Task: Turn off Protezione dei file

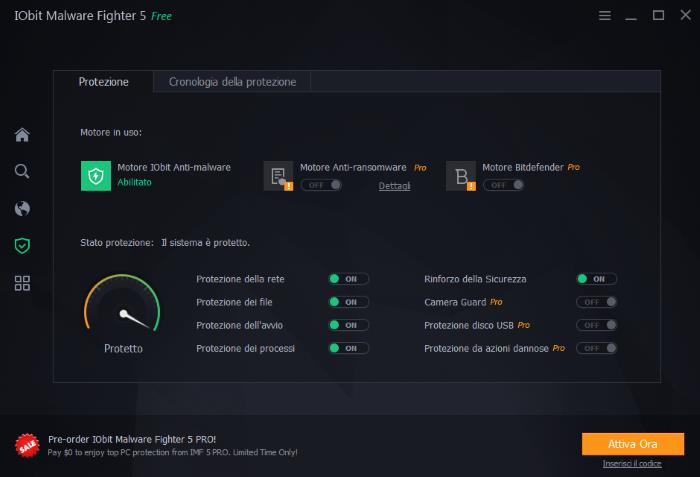Action: tap(348, 302)
